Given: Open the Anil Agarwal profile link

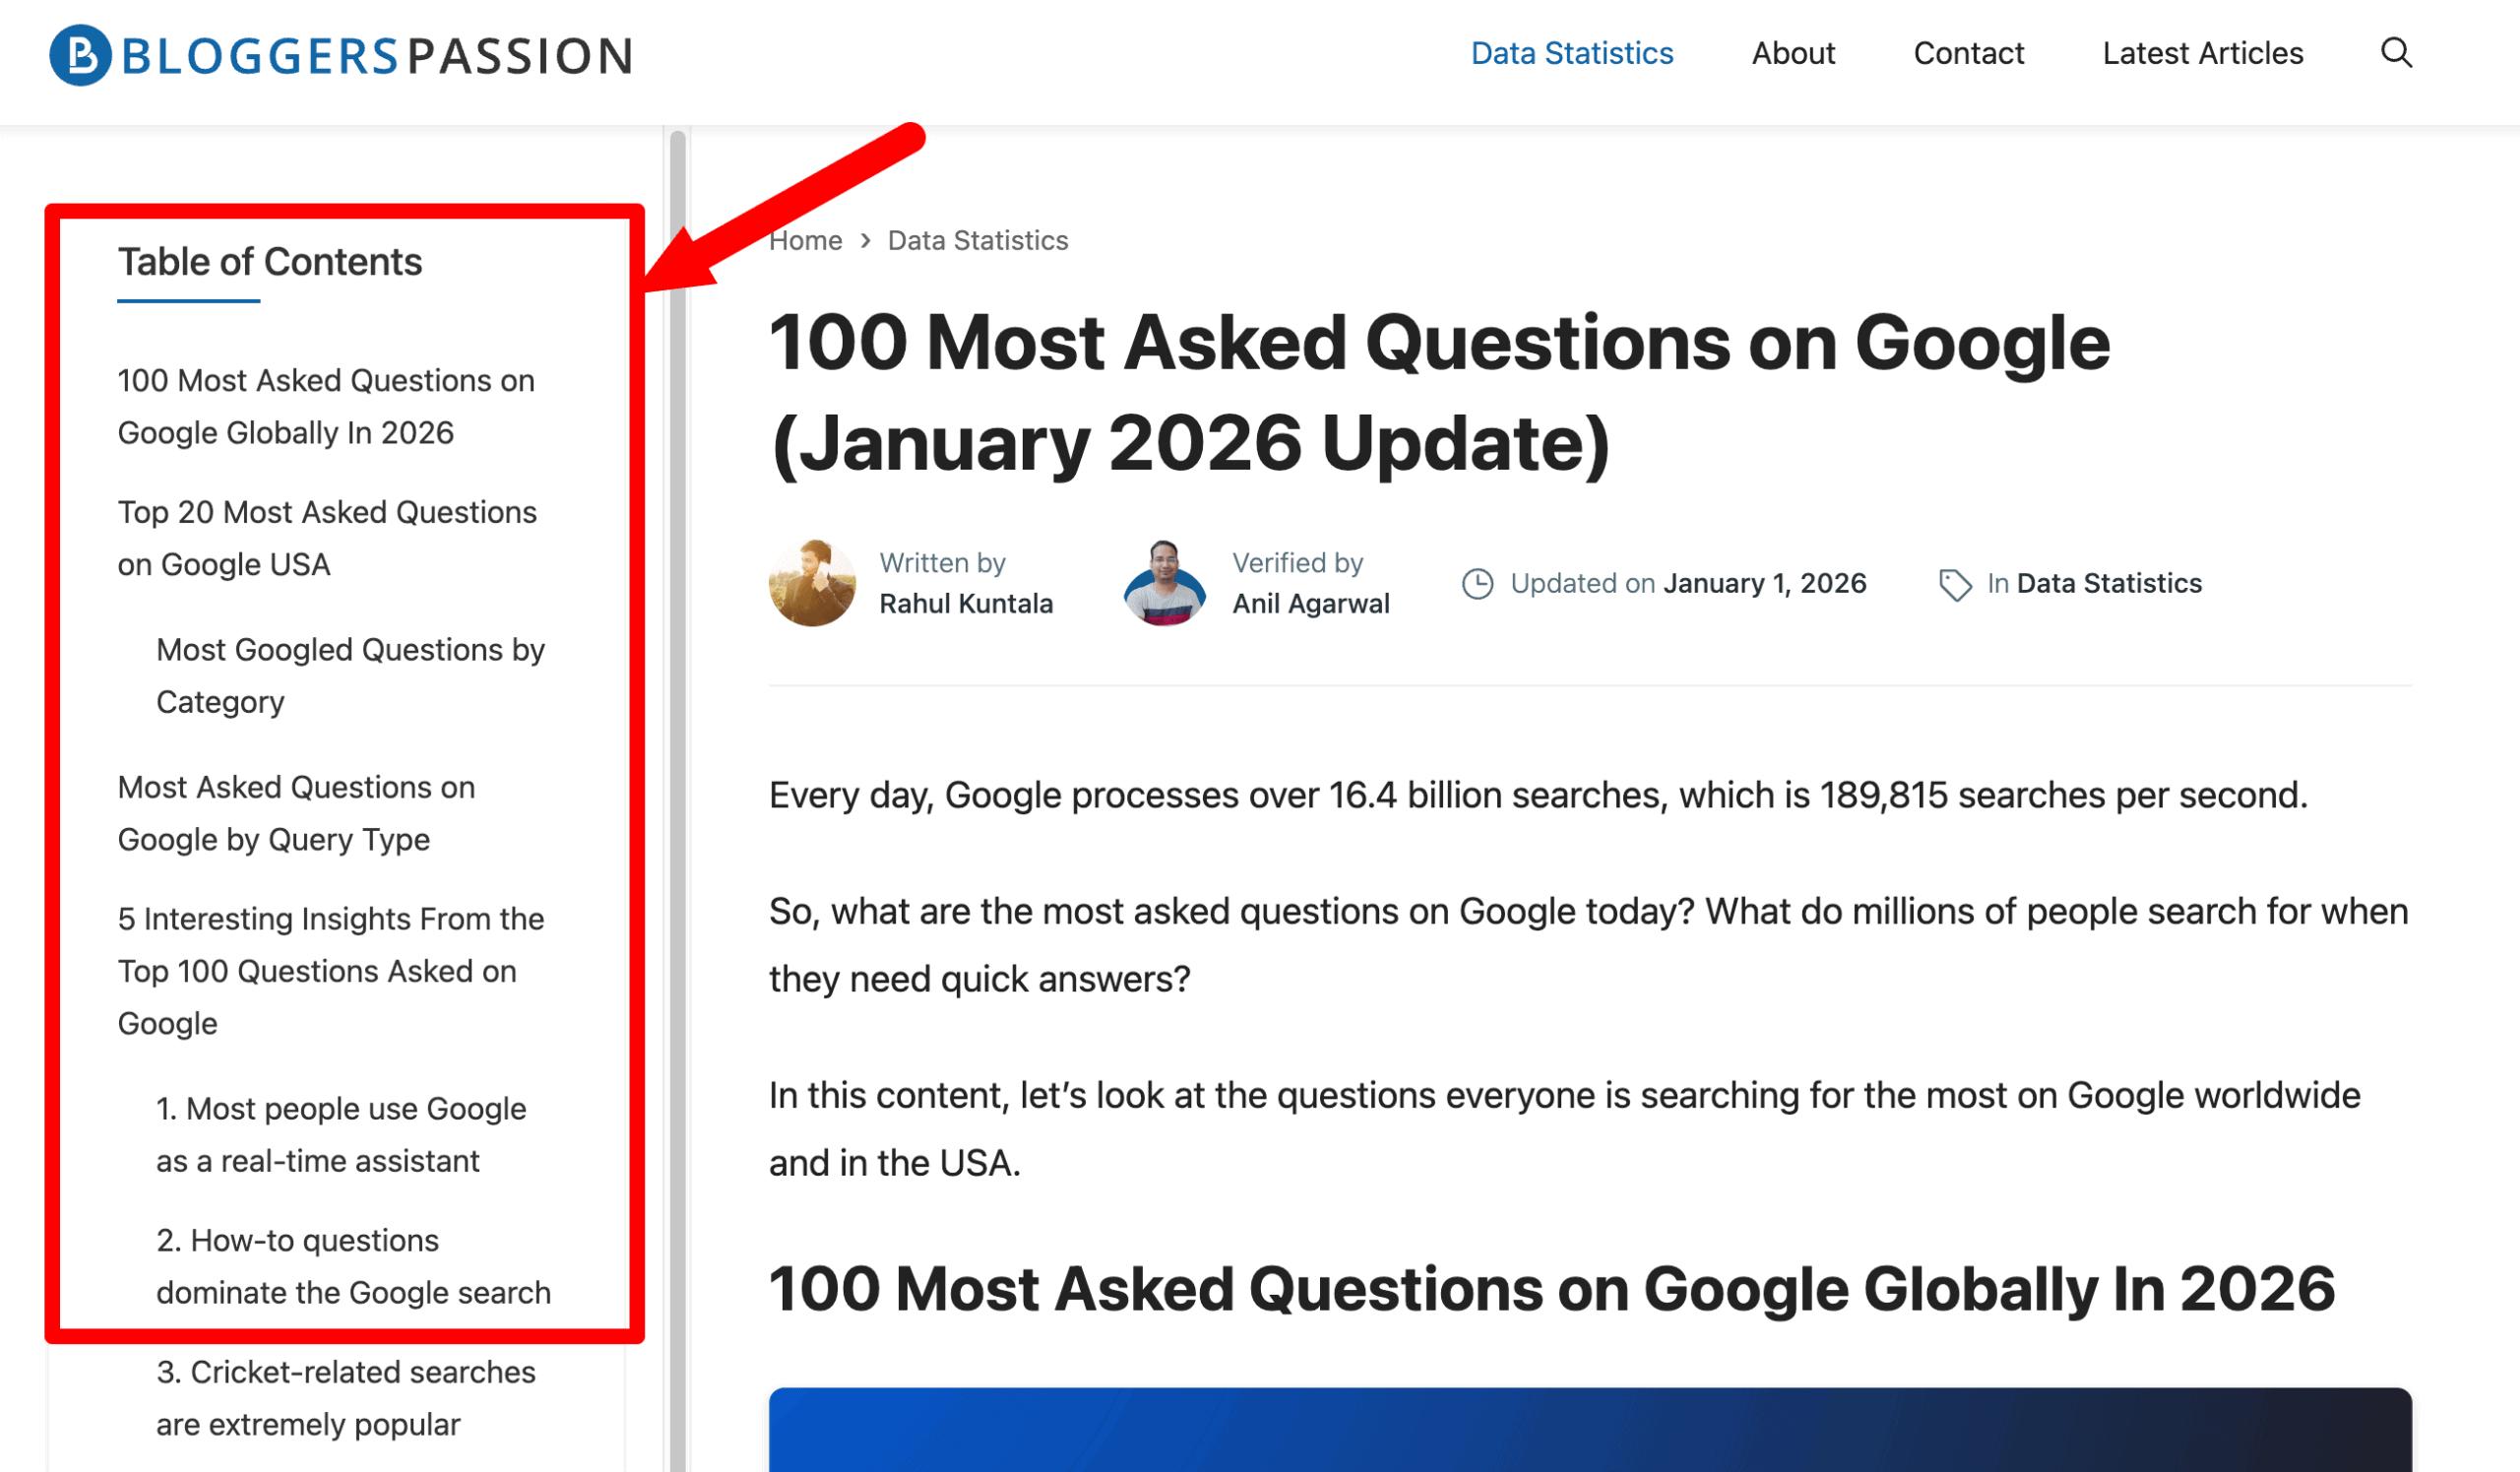Looking at the screenshot, I should (1310, 604).
